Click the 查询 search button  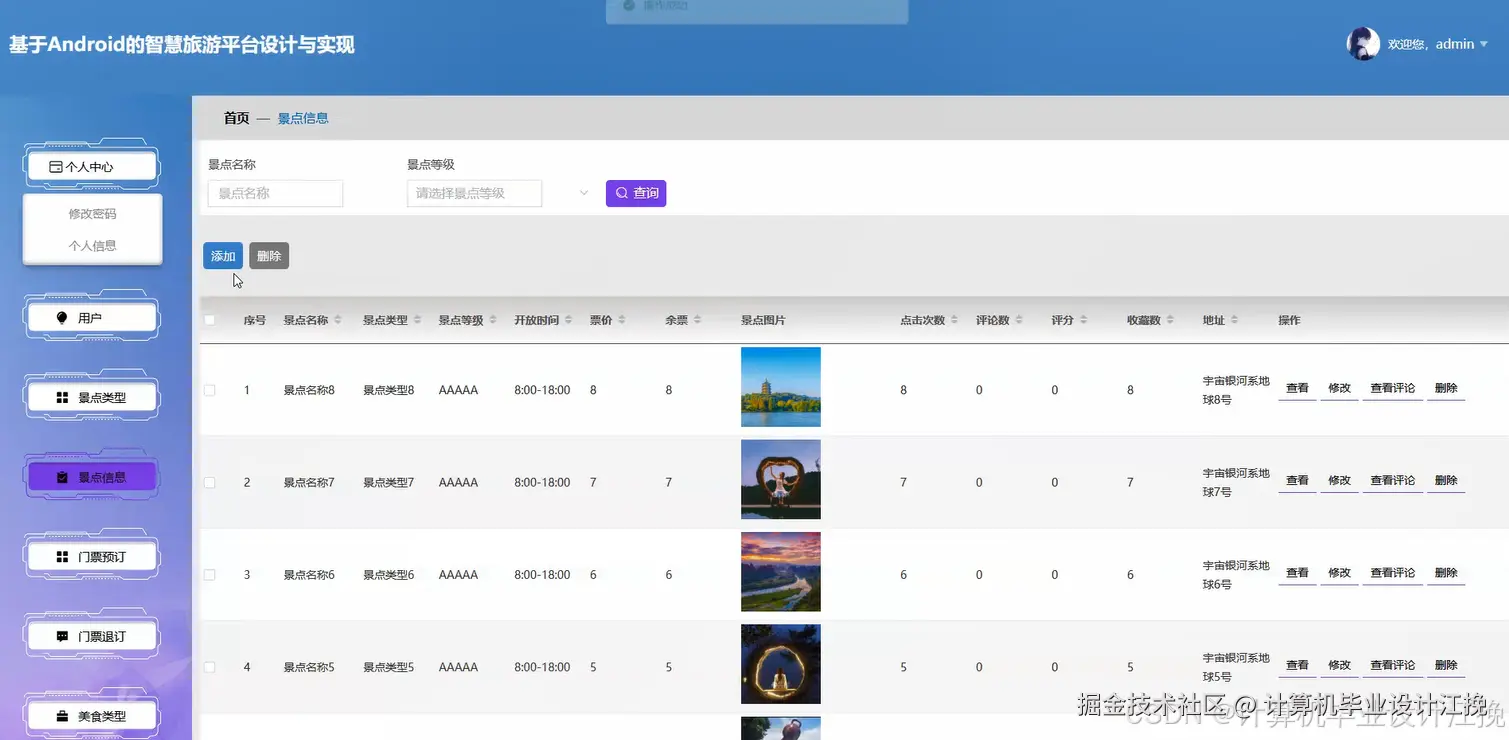(636, 193)
